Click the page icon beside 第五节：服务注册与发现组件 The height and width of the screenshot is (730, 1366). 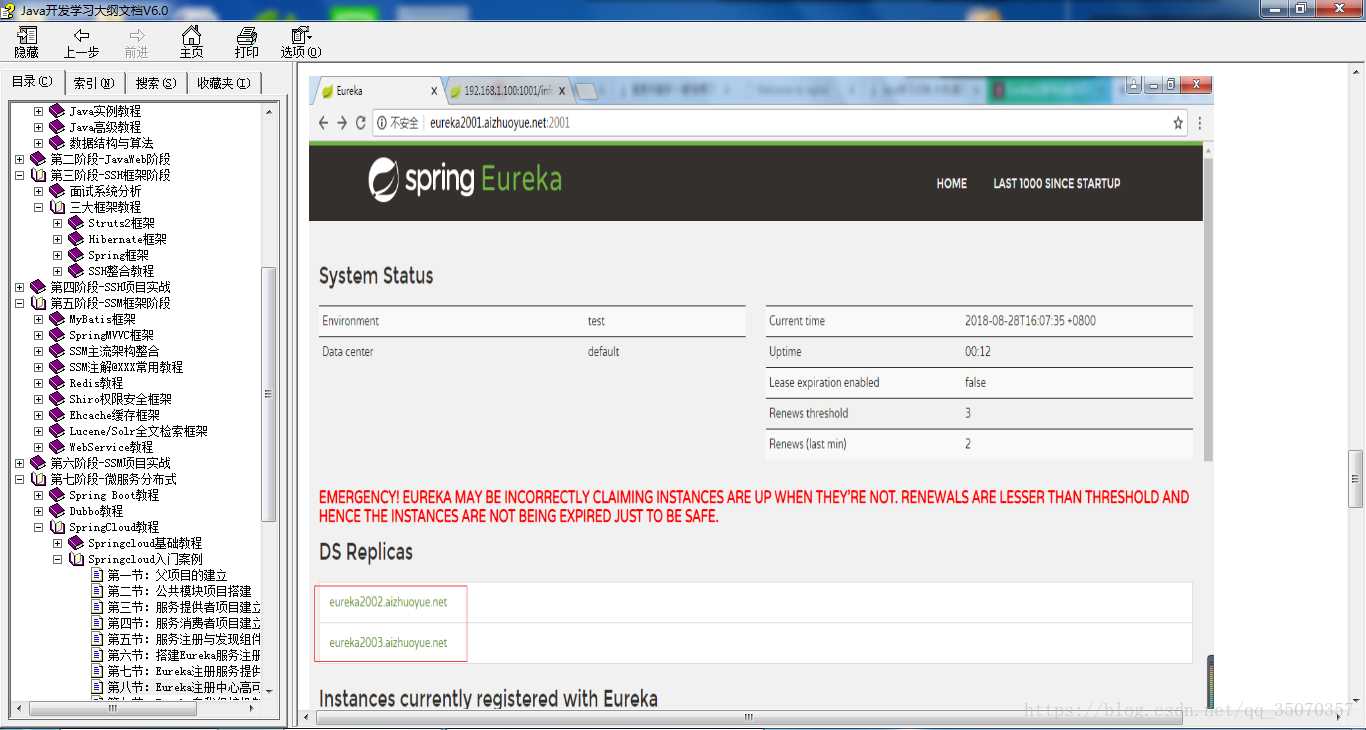[x=97, y=639]
